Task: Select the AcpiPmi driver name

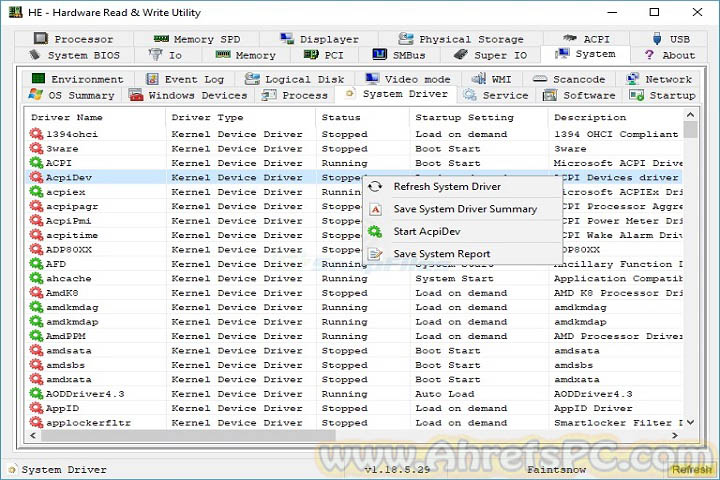Action: tap(68, 221)
